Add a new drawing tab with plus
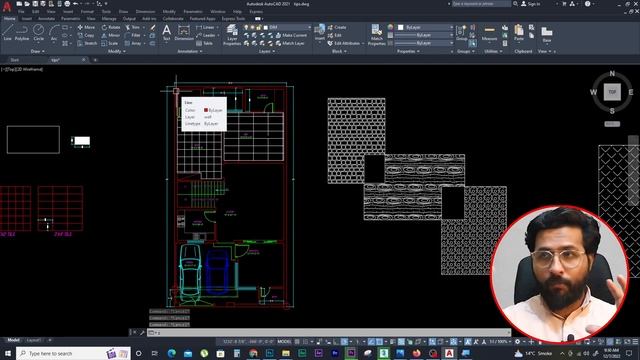Image resolution: width=640 pixels, height=360 pixels. (95, 60)
